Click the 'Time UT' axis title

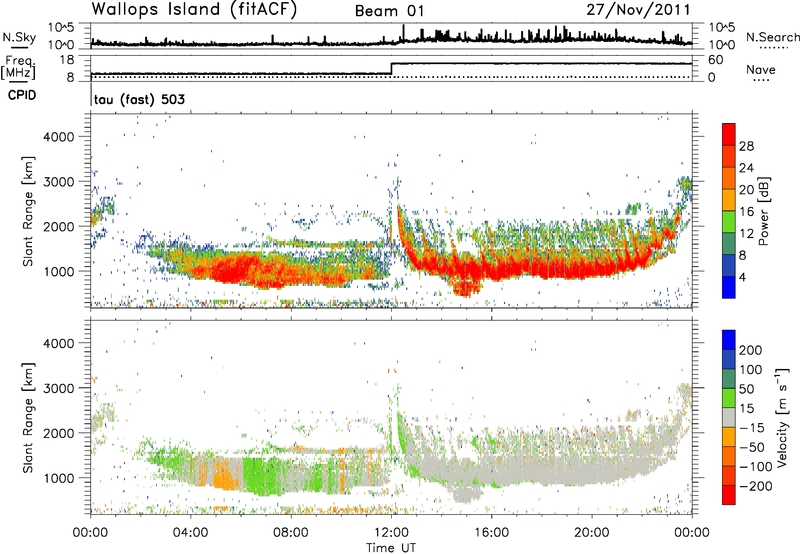click(x=391, y=548)
